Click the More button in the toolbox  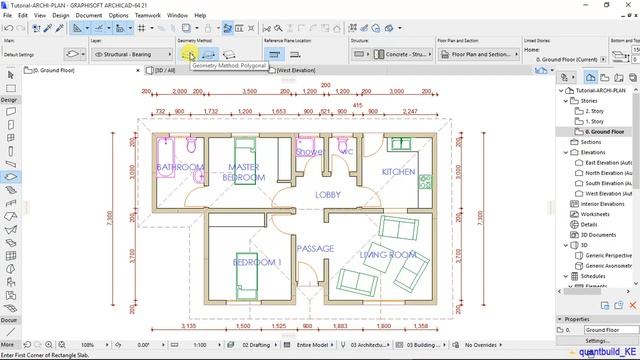(x=7, y=344)
